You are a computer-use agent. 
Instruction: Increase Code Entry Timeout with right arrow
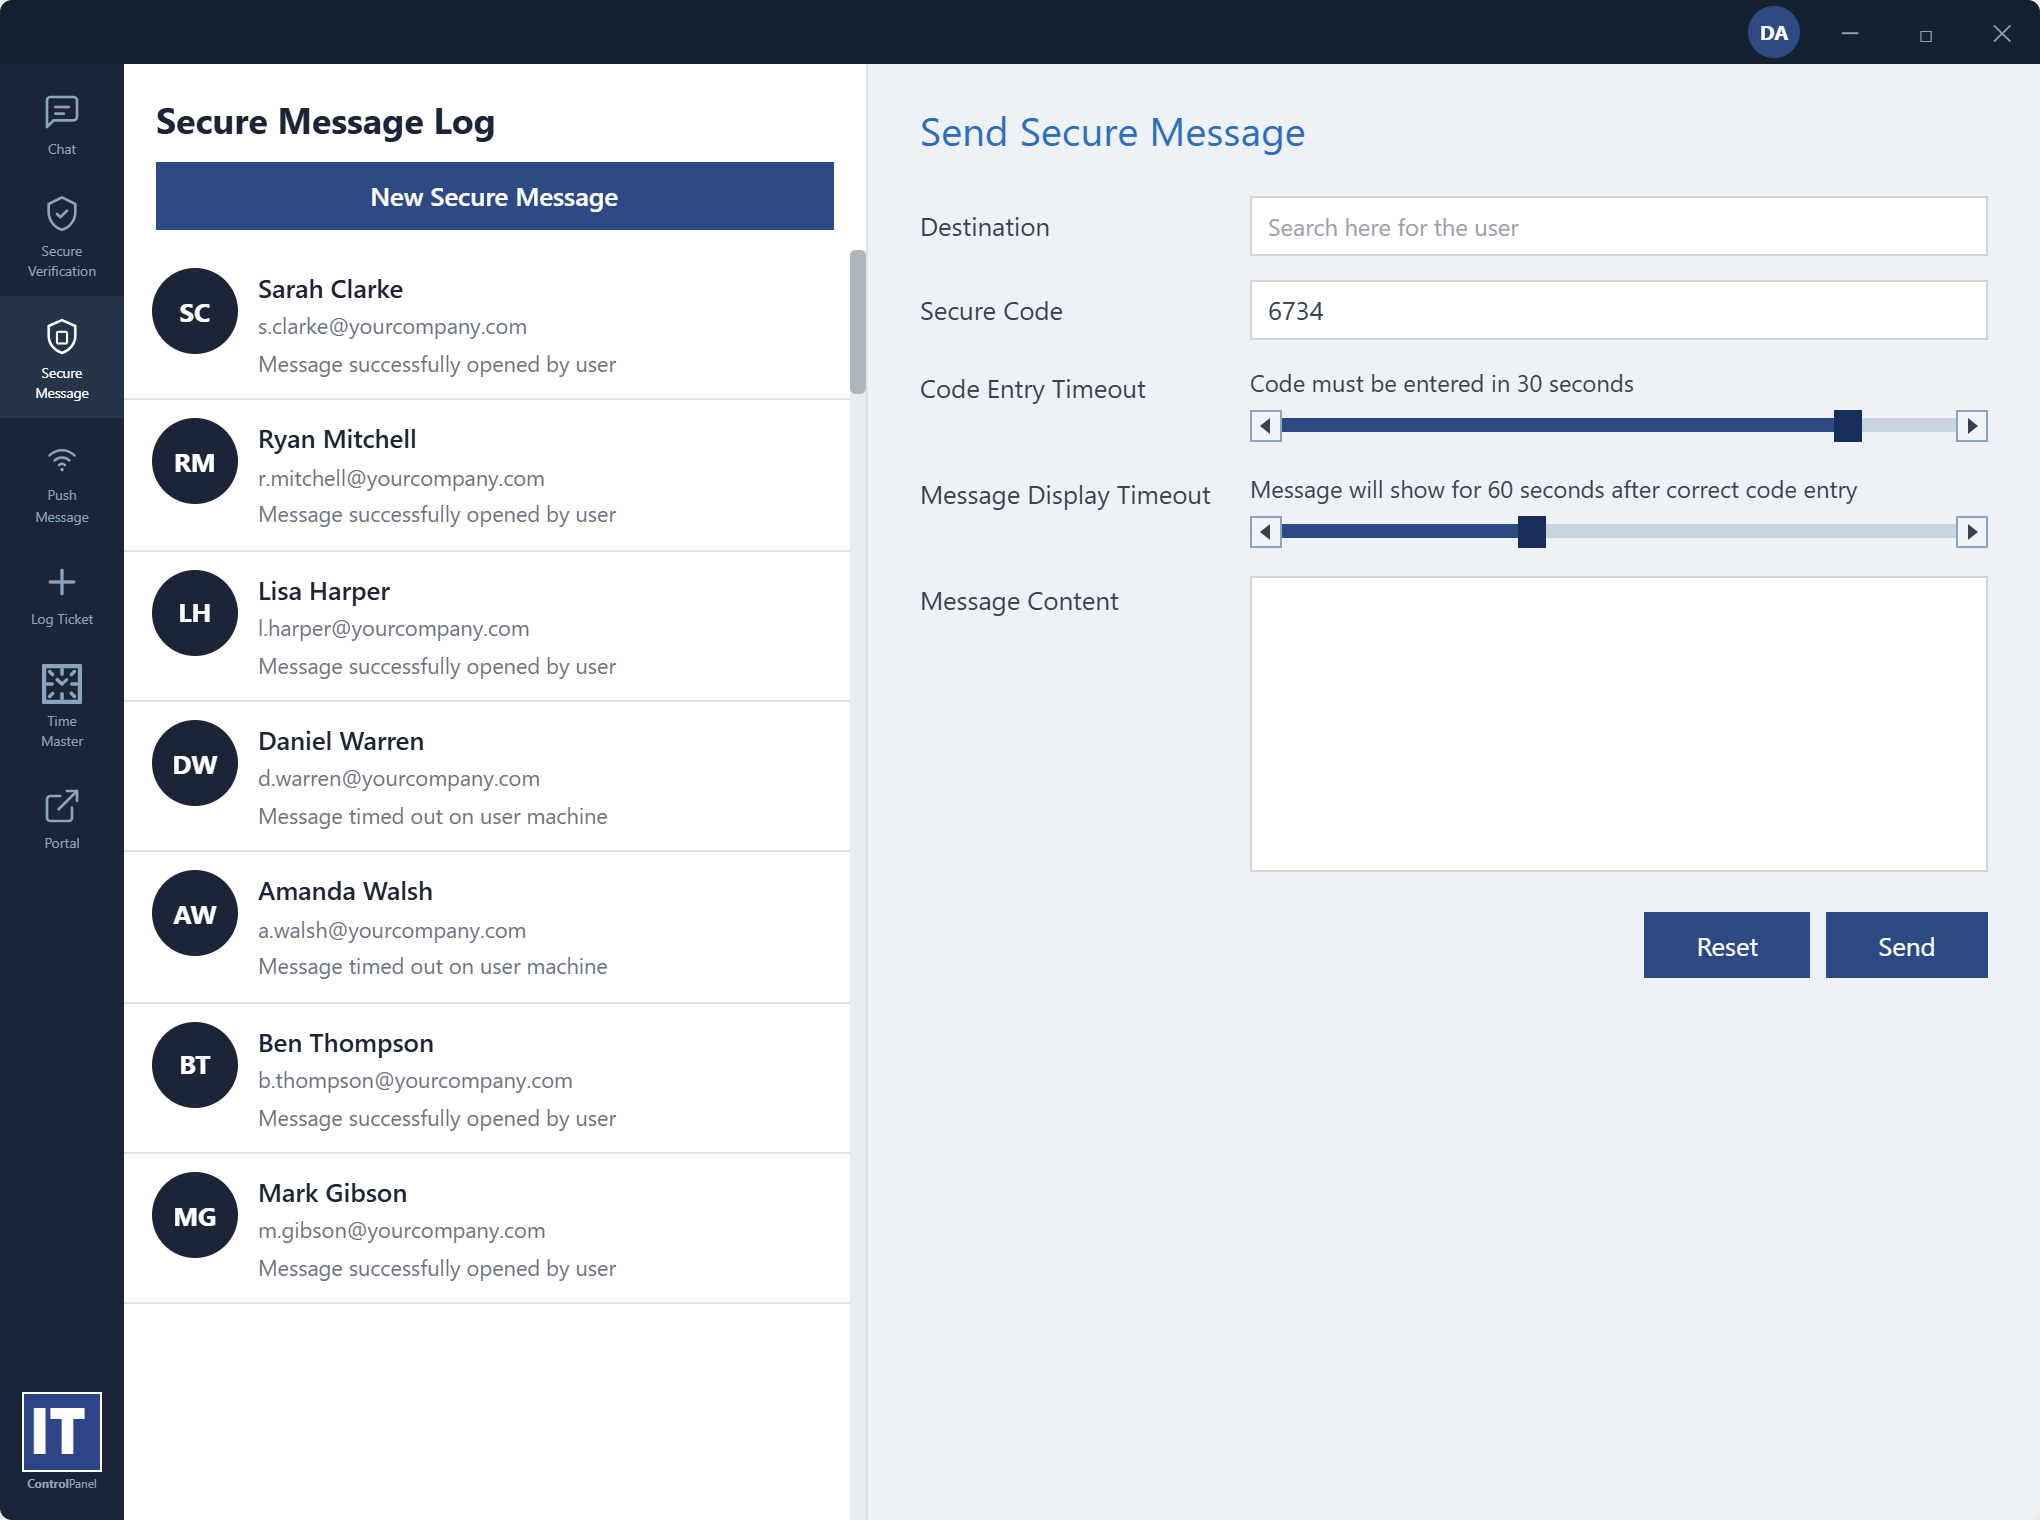pyautogui.click(x=1971, y=426)
